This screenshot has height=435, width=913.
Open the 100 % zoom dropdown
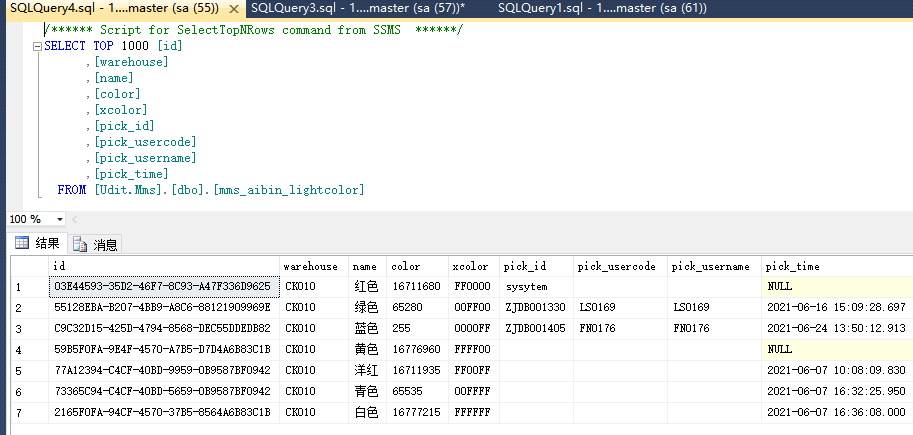(x=50, y=219)
